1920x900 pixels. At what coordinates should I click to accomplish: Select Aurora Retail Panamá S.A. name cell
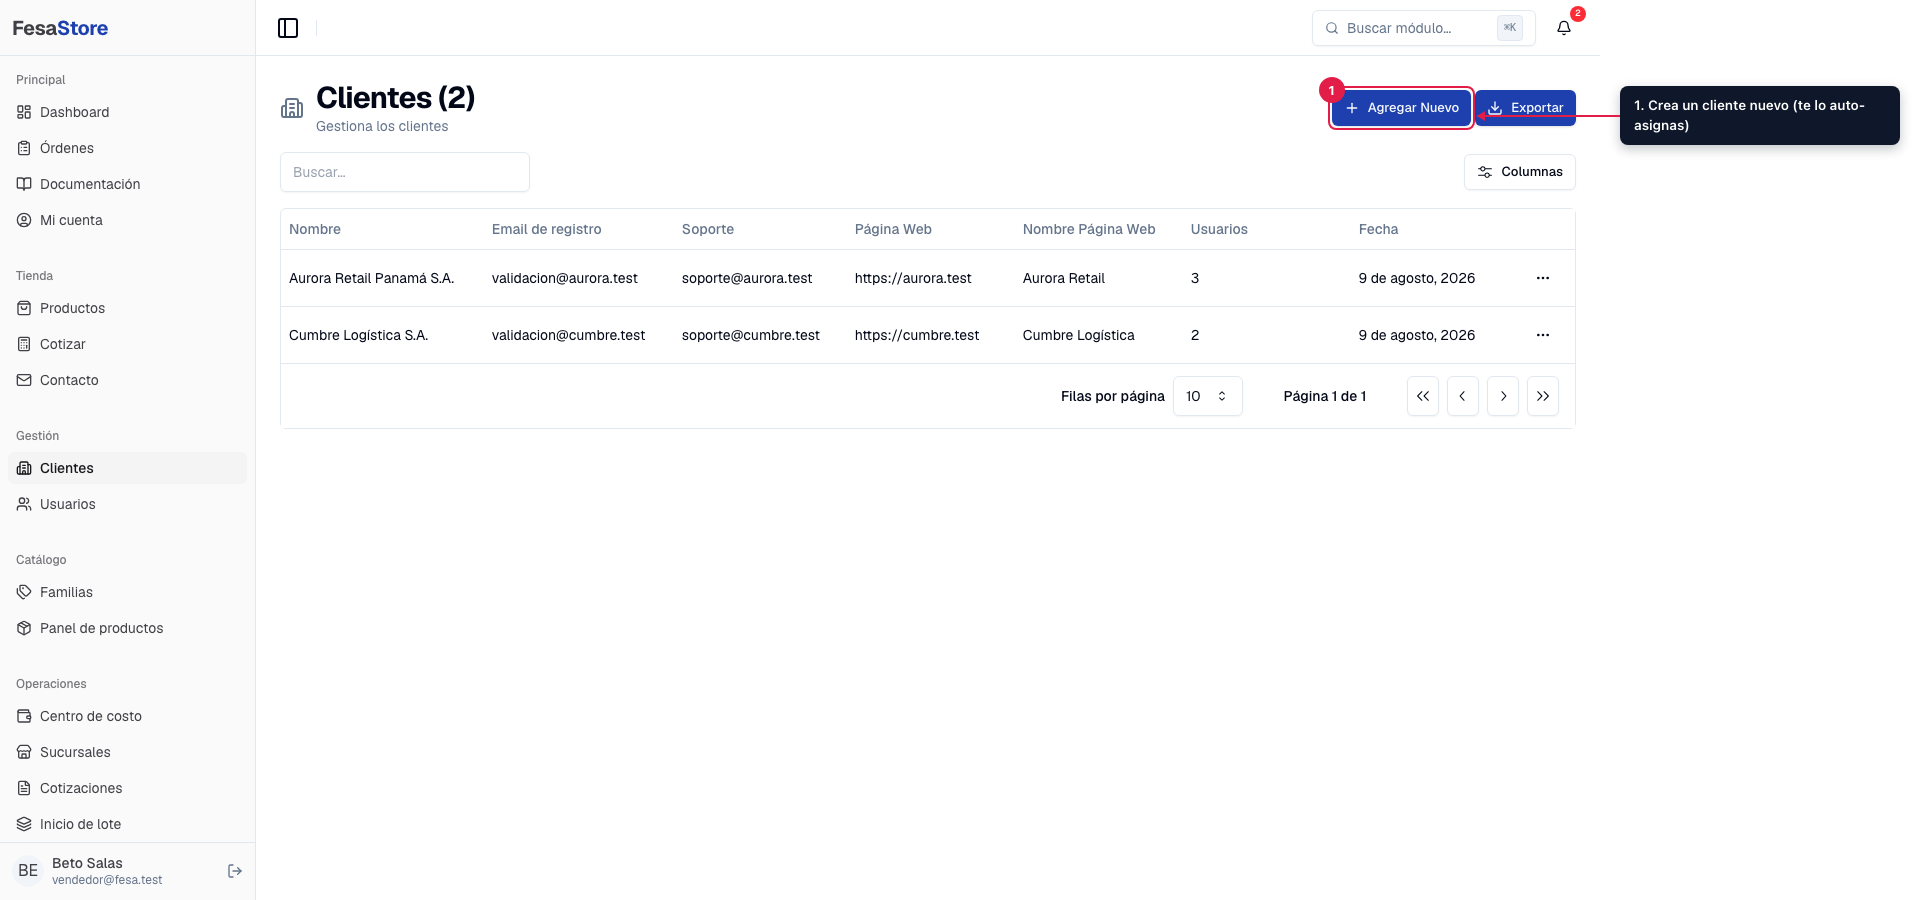[x=371, y=278]
